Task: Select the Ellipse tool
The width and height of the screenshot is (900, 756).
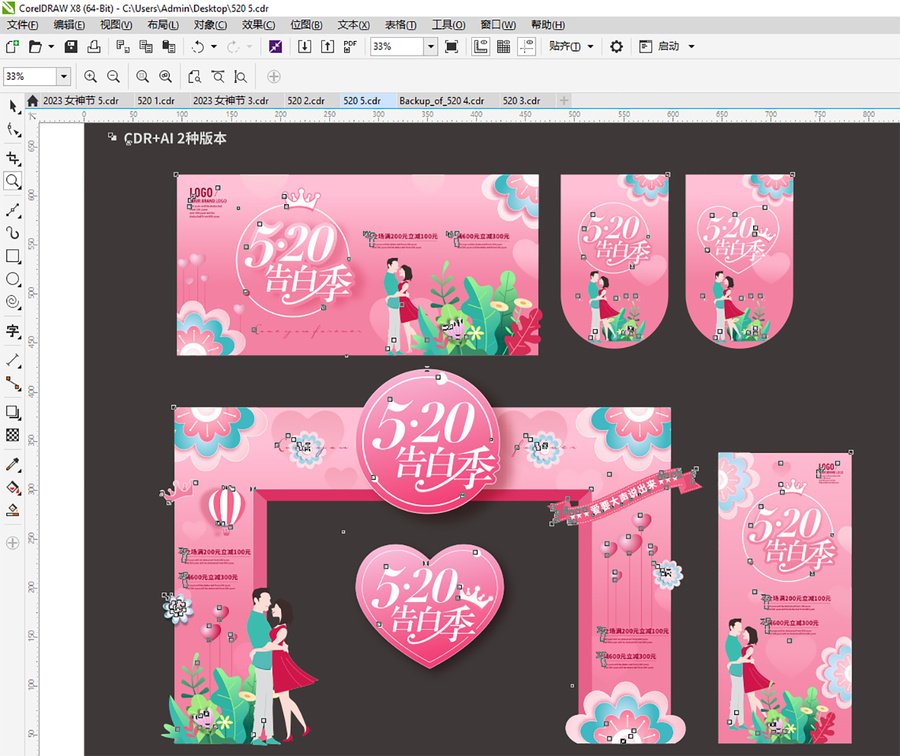Action: (13, 280)
